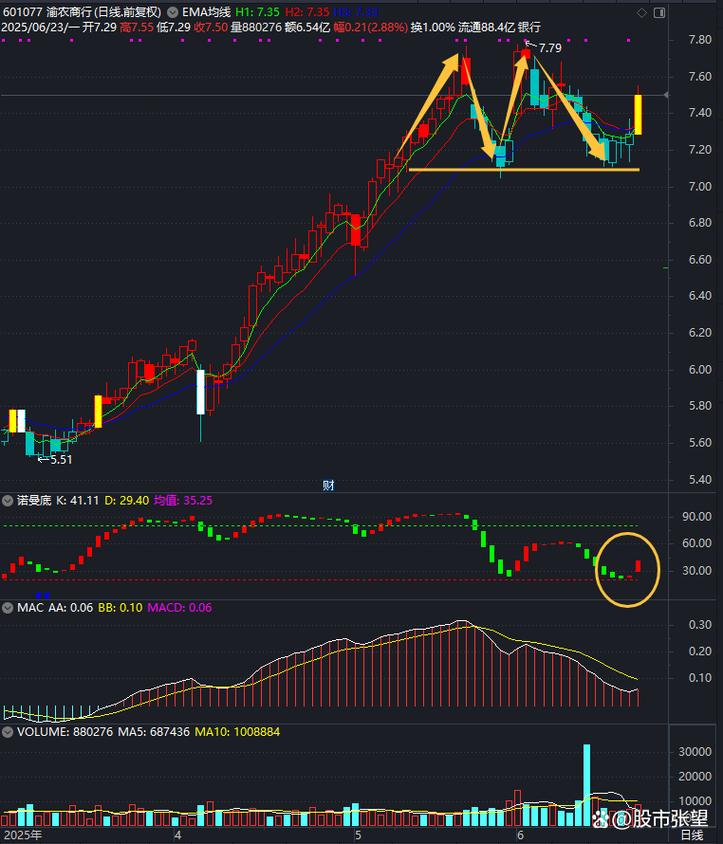Image resolution: width=723 pixels, height=844 pixels.
Task: Click month 5 on the time axis
Action: pos(357,834)
